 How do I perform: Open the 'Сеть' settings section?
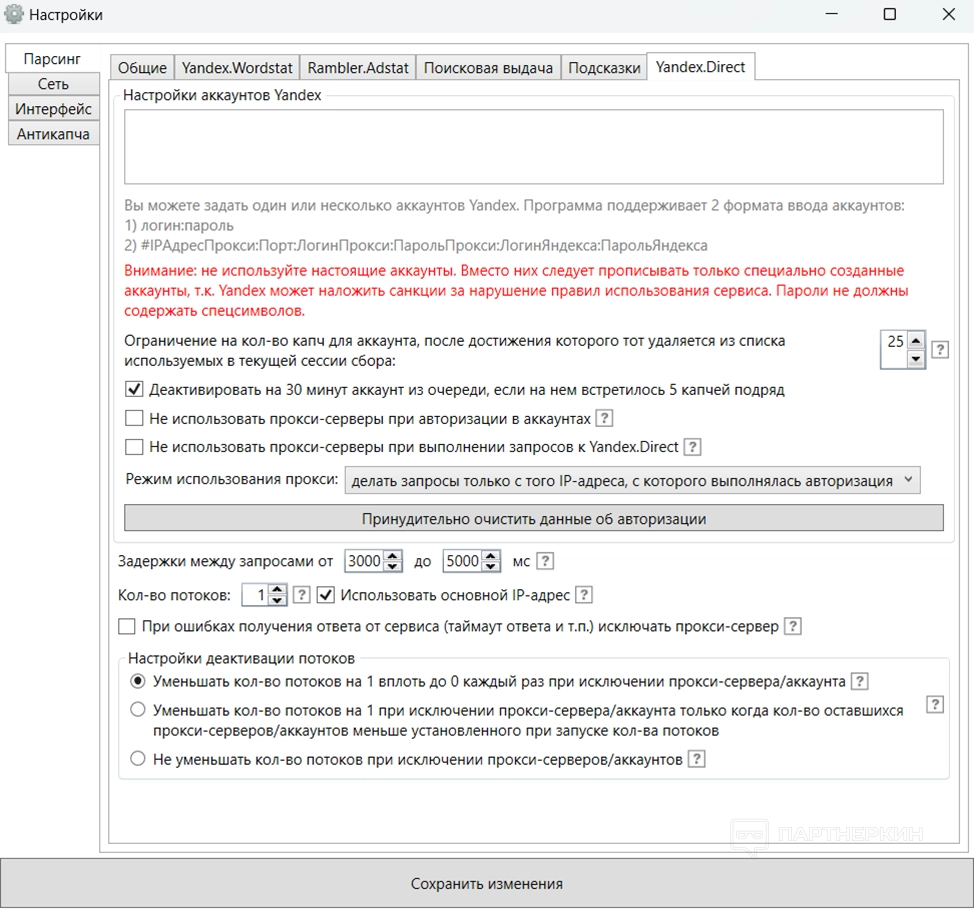(x=53, y=84)
